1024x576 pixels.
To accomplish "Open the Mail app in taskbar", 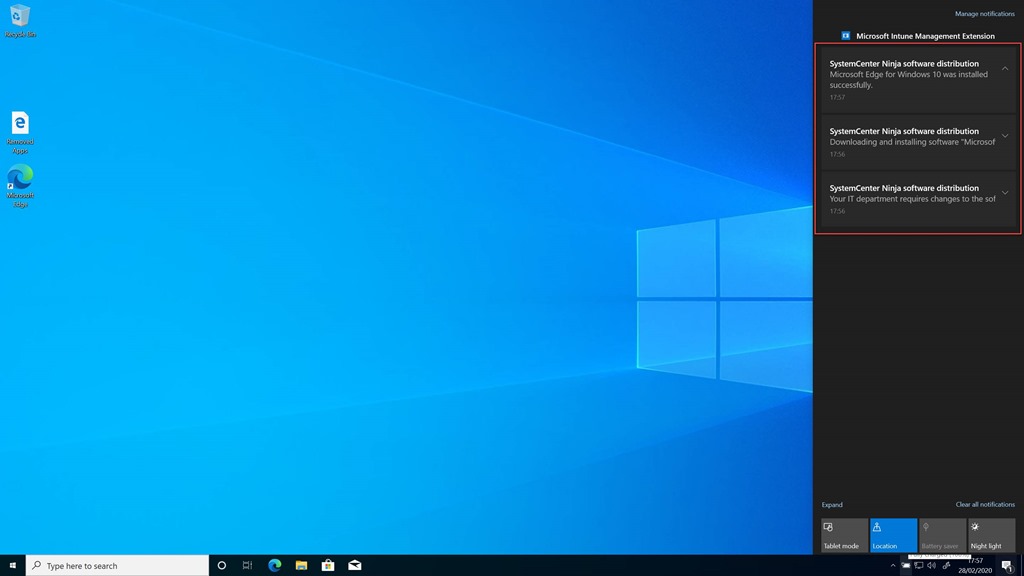I will point(355,565).
